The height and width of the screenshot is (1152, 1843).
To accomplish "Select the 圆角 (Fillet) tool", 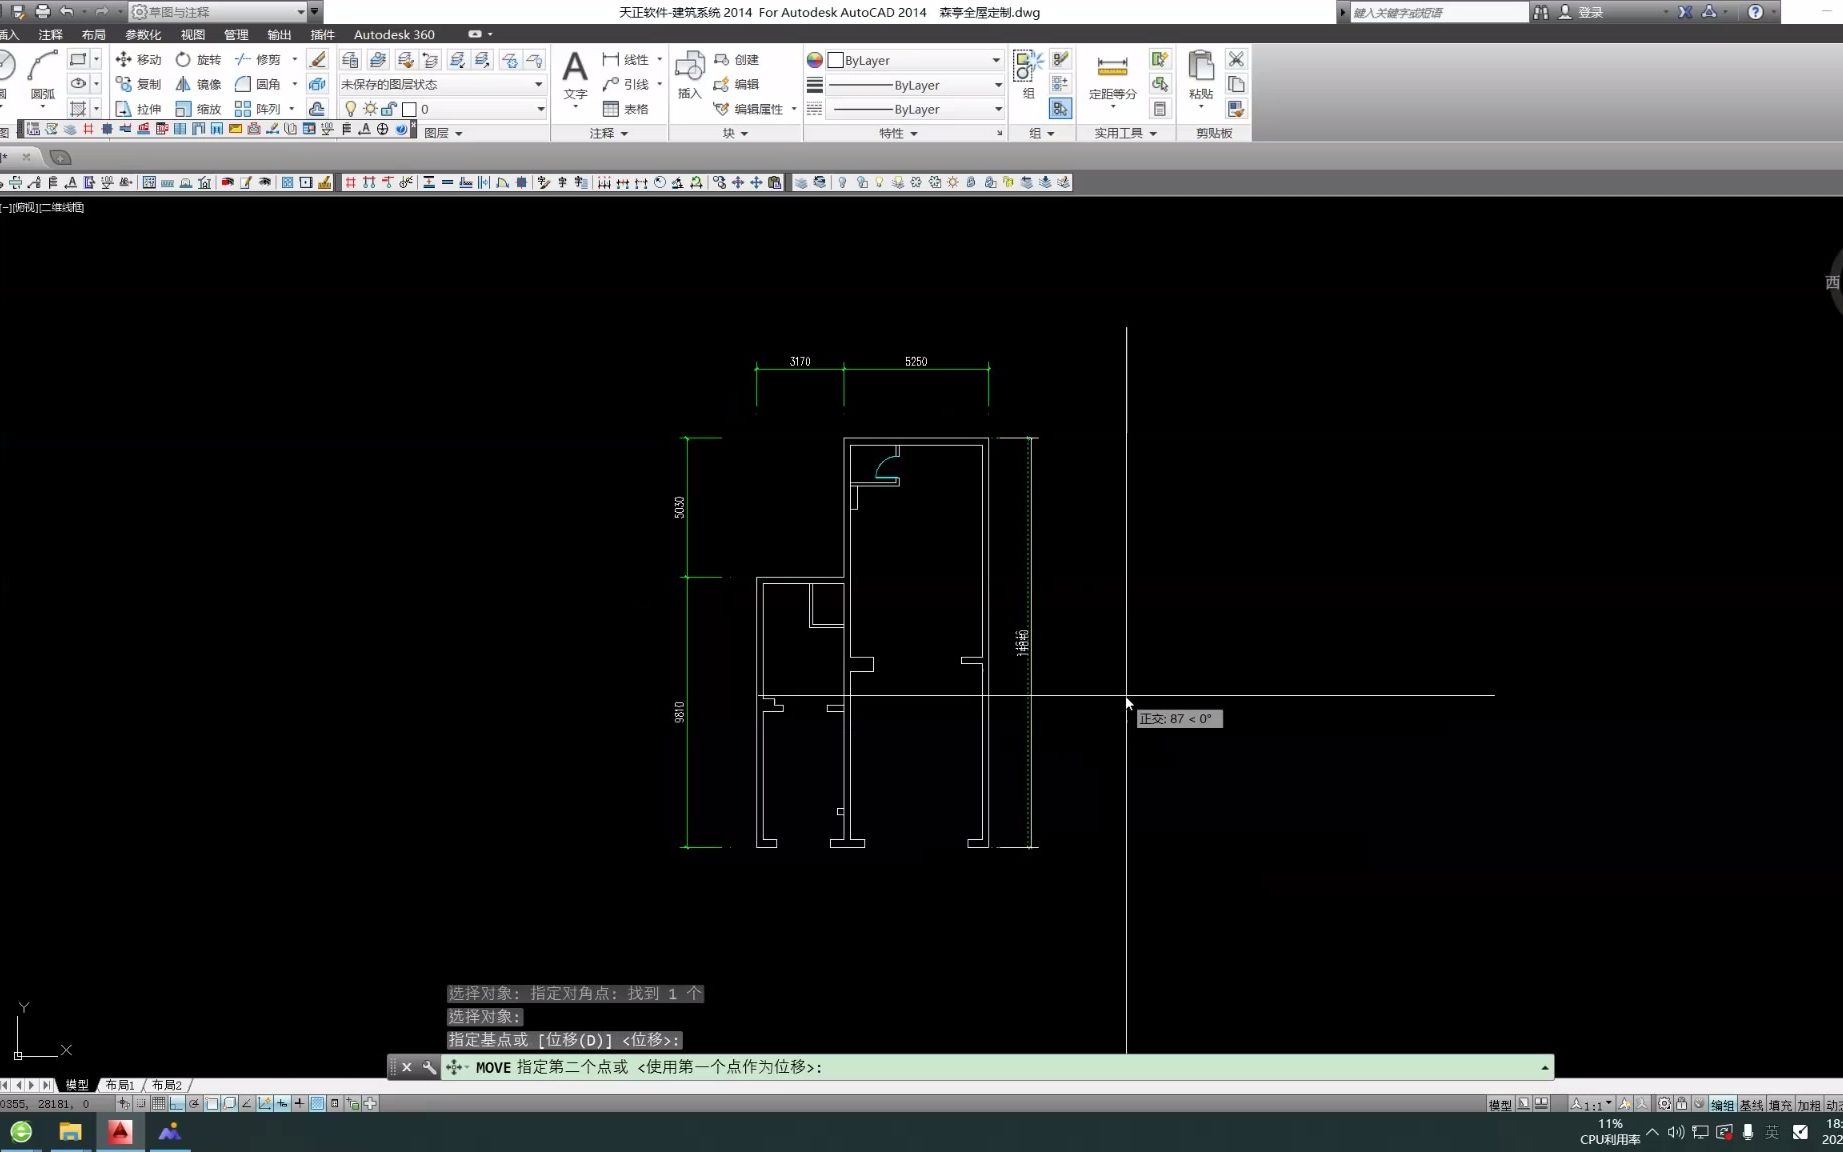I will [258, 84].
